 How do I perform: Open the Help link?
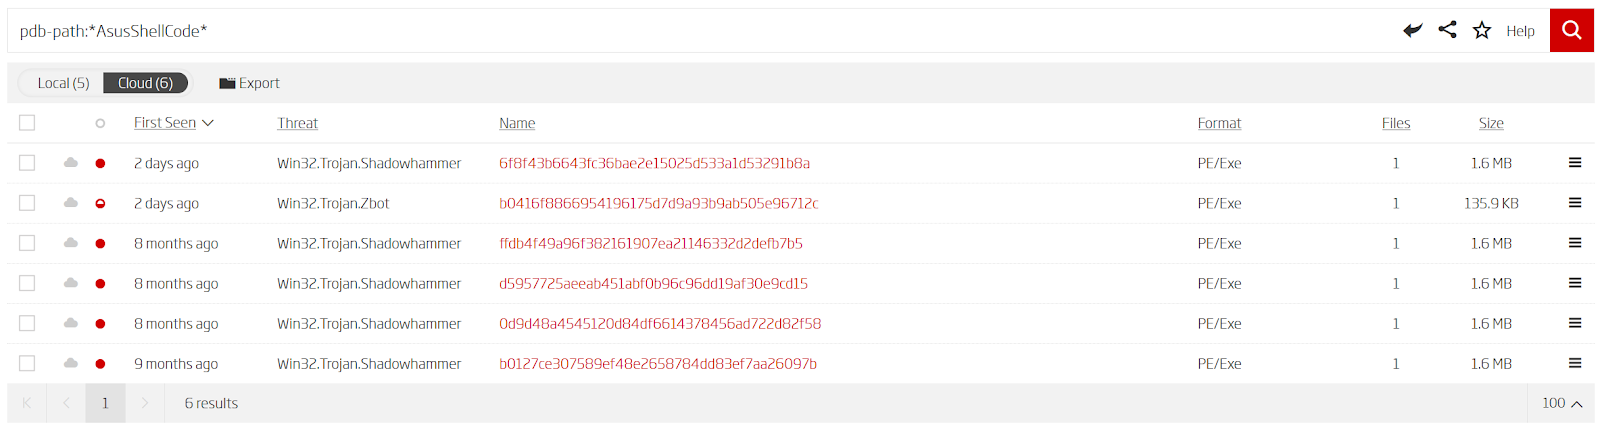point(1520,31)
